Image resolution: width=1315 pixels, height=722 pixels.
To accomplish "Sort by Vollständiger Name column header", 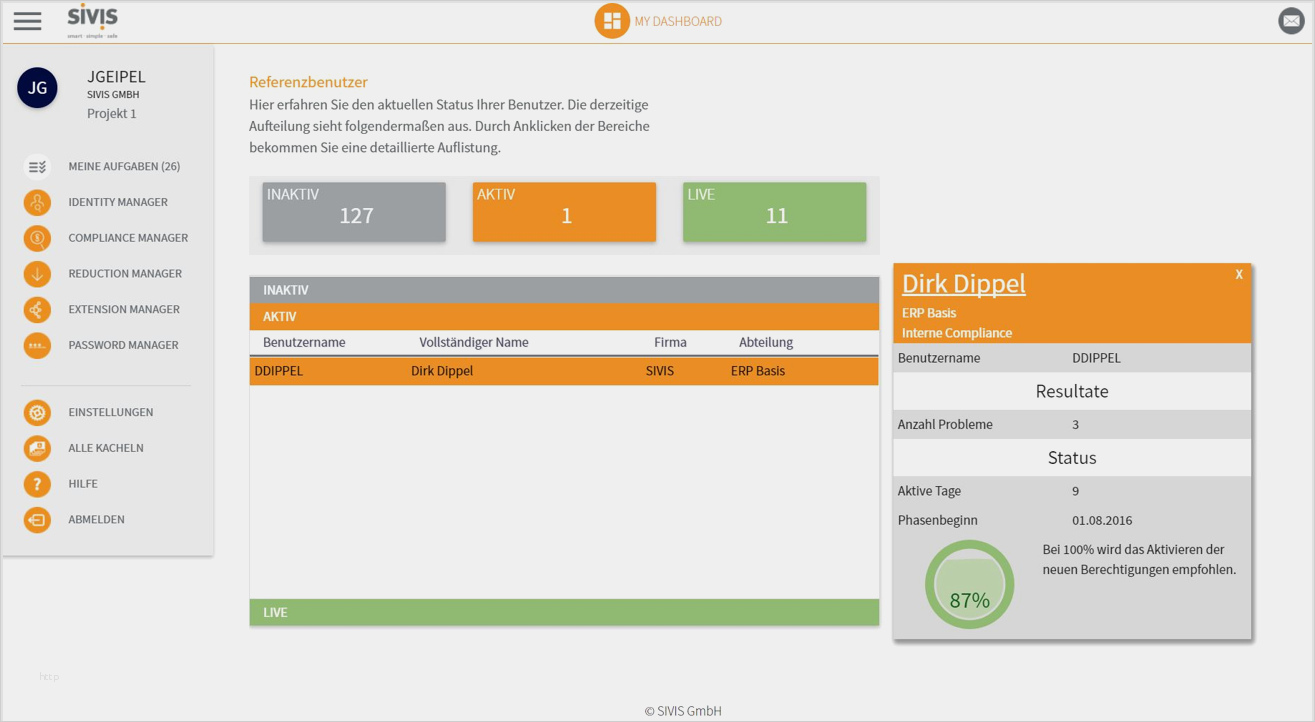I will pyautogui.click(x=474, y=342).
